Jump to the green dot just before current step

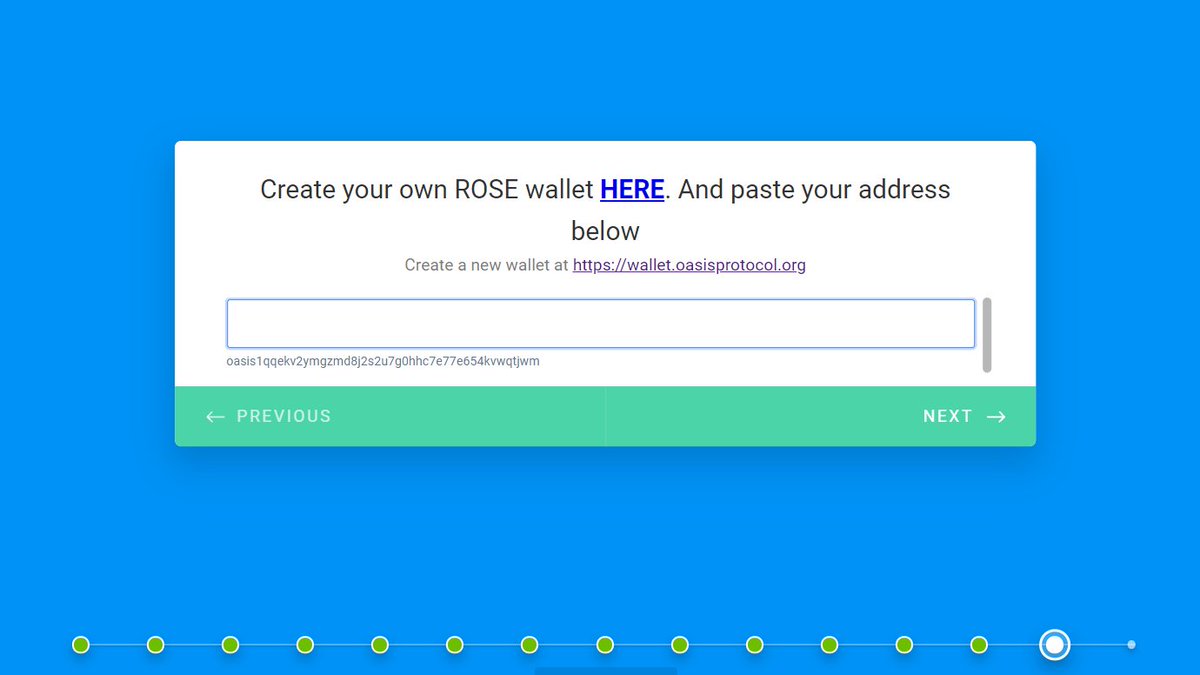click(979, 645)
